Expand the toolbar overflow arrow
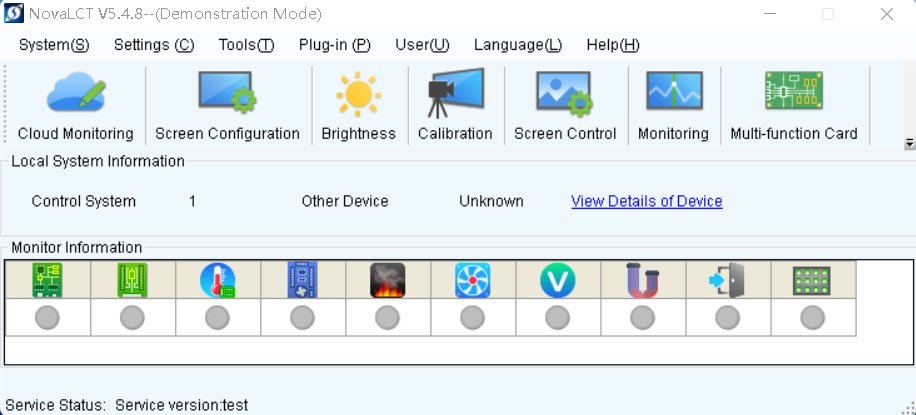 [x=909, y=143]
